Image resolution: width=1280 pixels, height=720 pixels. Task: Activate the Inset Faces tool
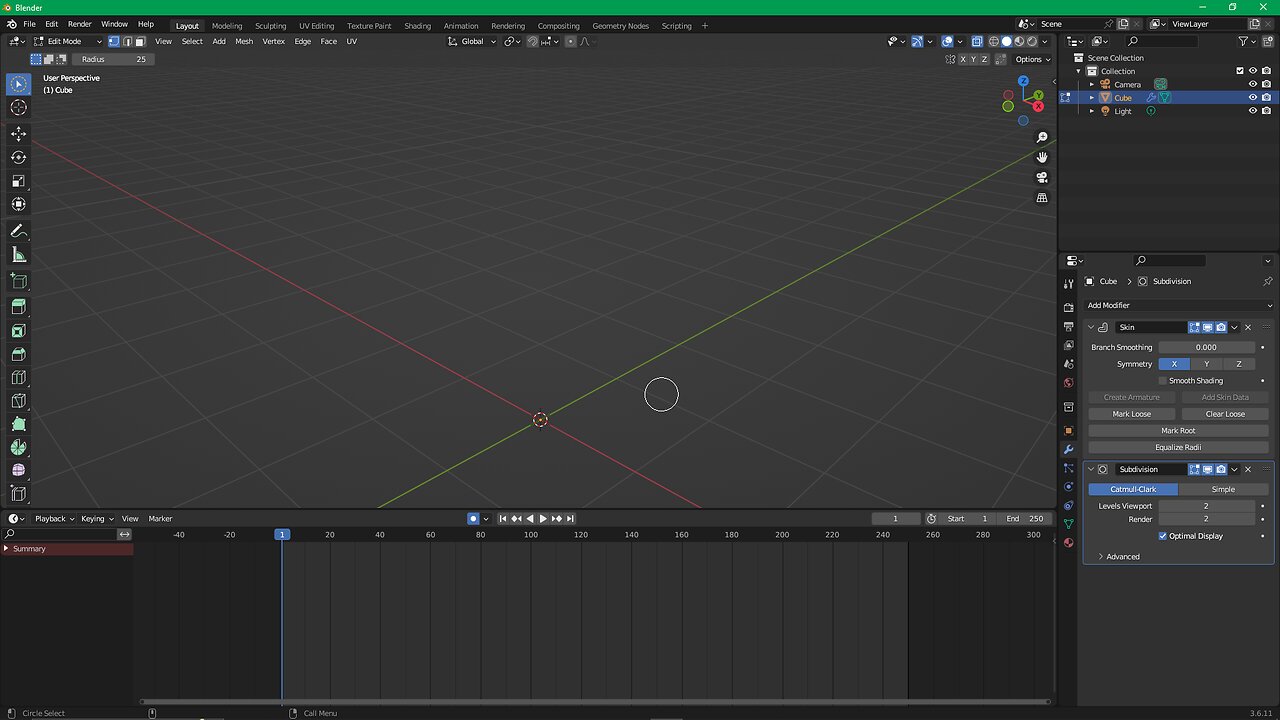[x=18, y=331]
